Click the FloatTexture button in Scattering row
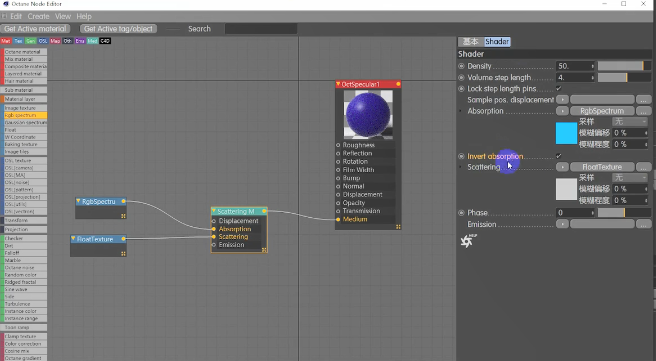This screenshot has height=361, width=656. tap(602, 167)
